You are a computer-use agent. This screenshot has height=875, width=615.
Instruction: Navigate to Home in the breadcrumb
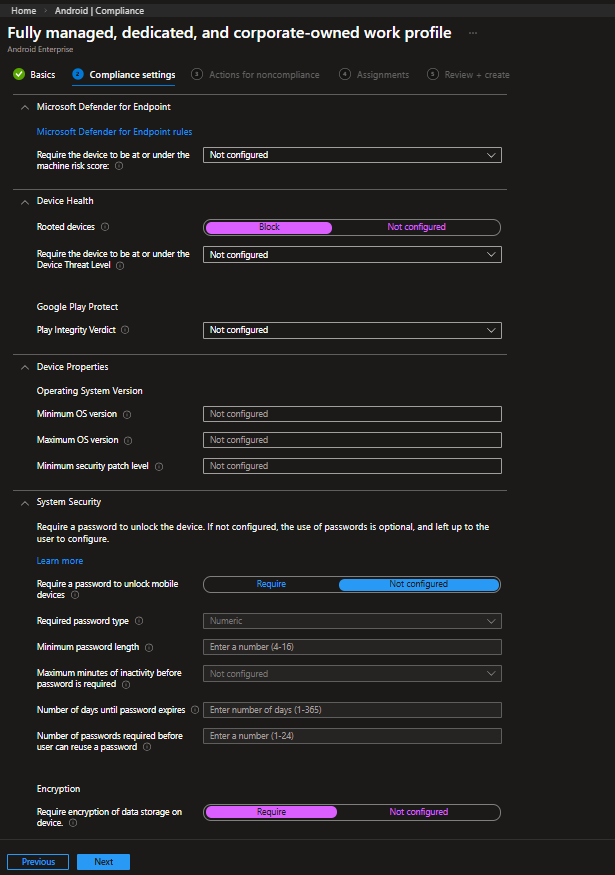pos(24,11)
